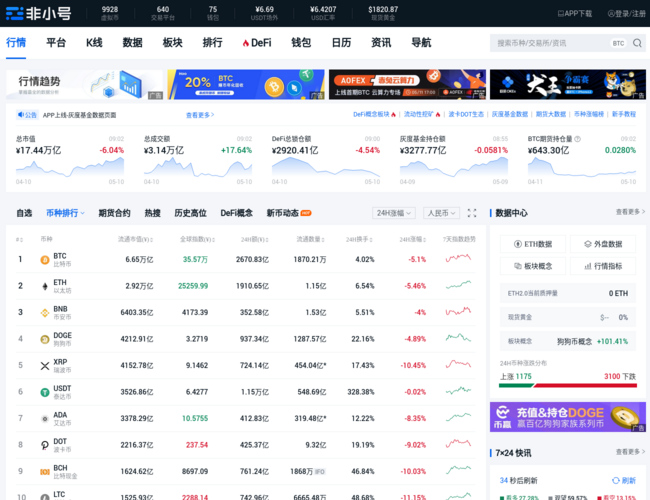The width and height of the screenshot is (650, 500).
Task: Select the 期货合约 table tab
Action: [114, 213]
